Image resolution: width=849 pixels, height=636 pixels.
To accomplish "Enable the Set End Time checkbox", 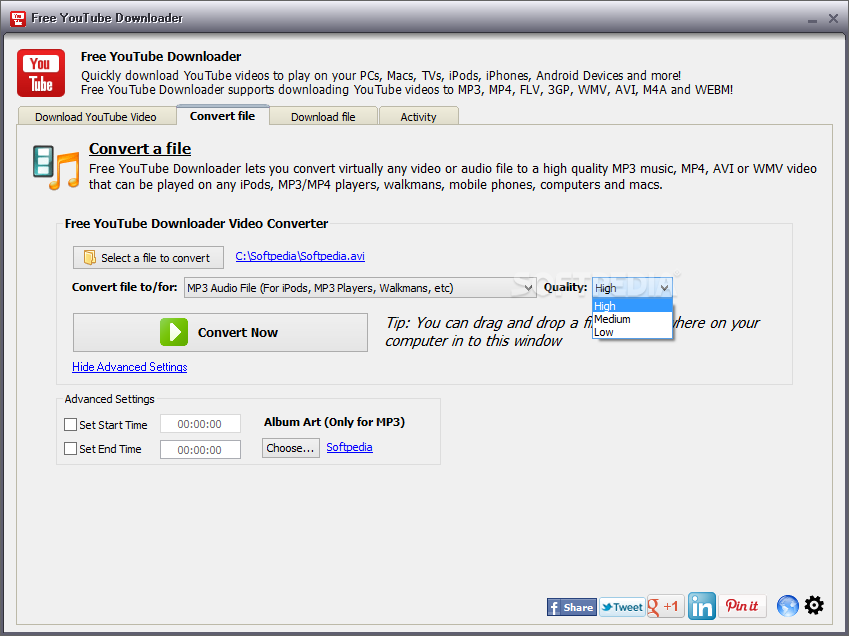I will coord(70,449).
